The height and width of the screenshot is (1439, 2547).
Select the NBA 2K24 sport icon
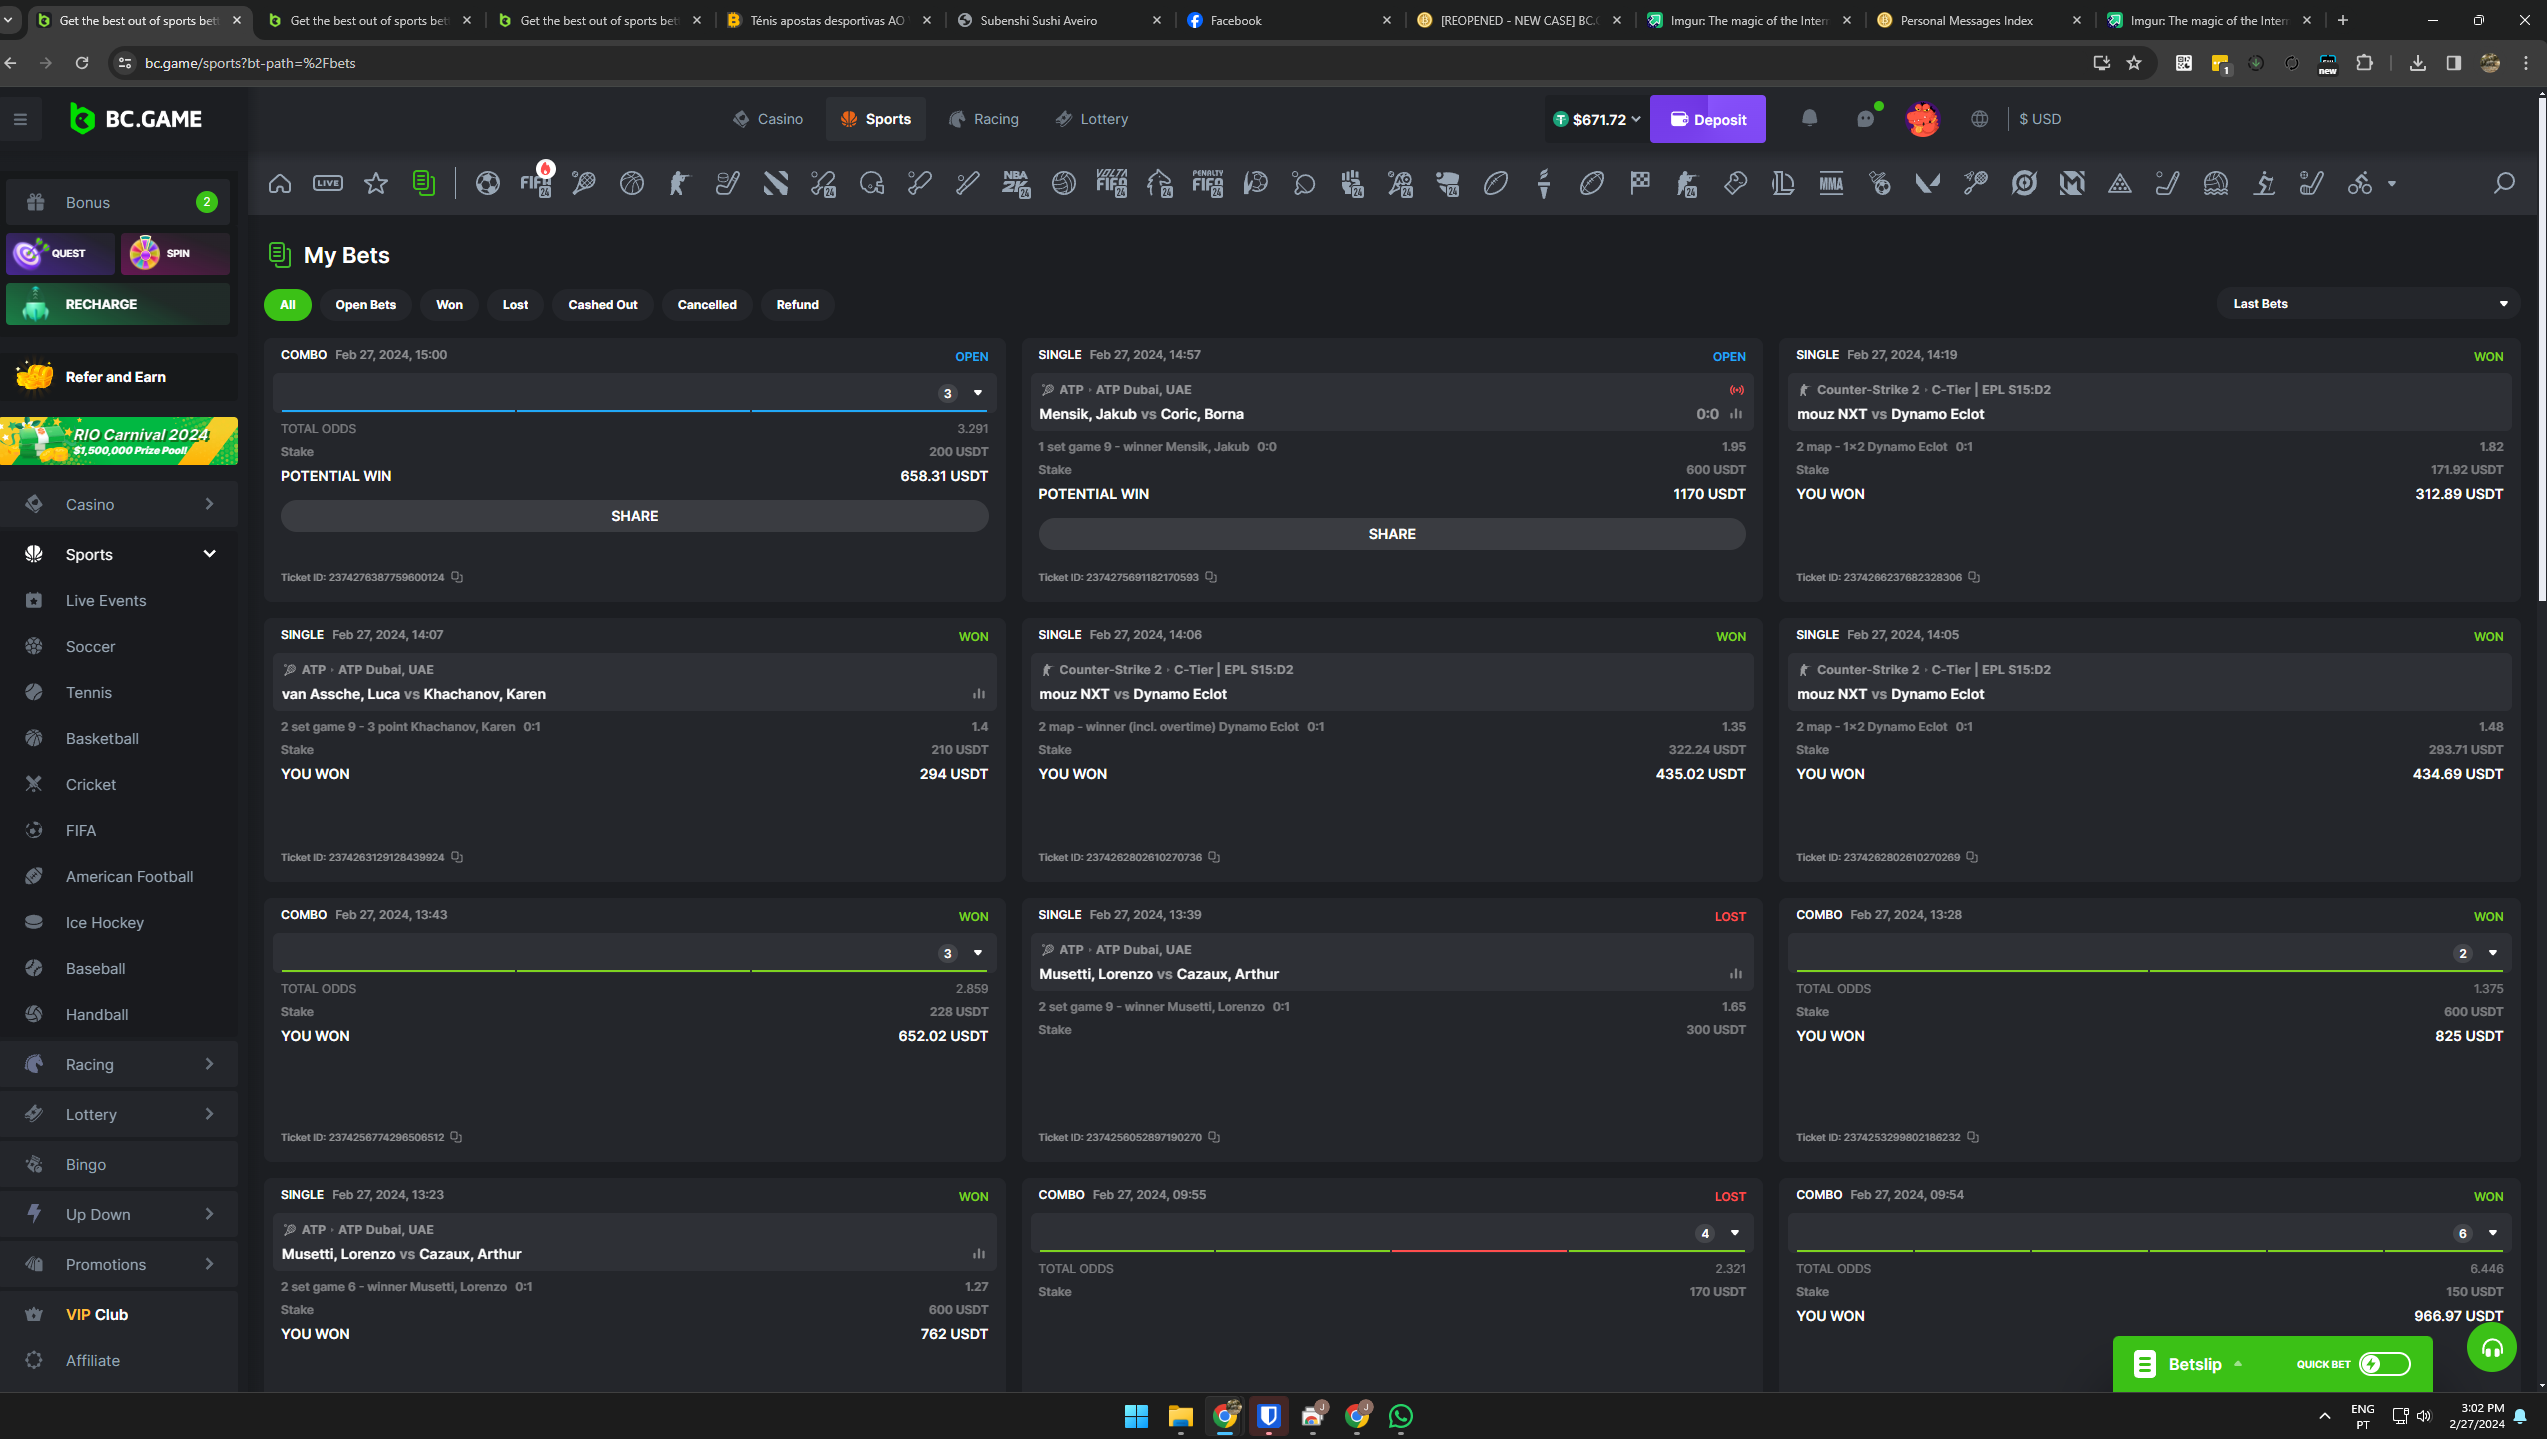point(1016,183)
